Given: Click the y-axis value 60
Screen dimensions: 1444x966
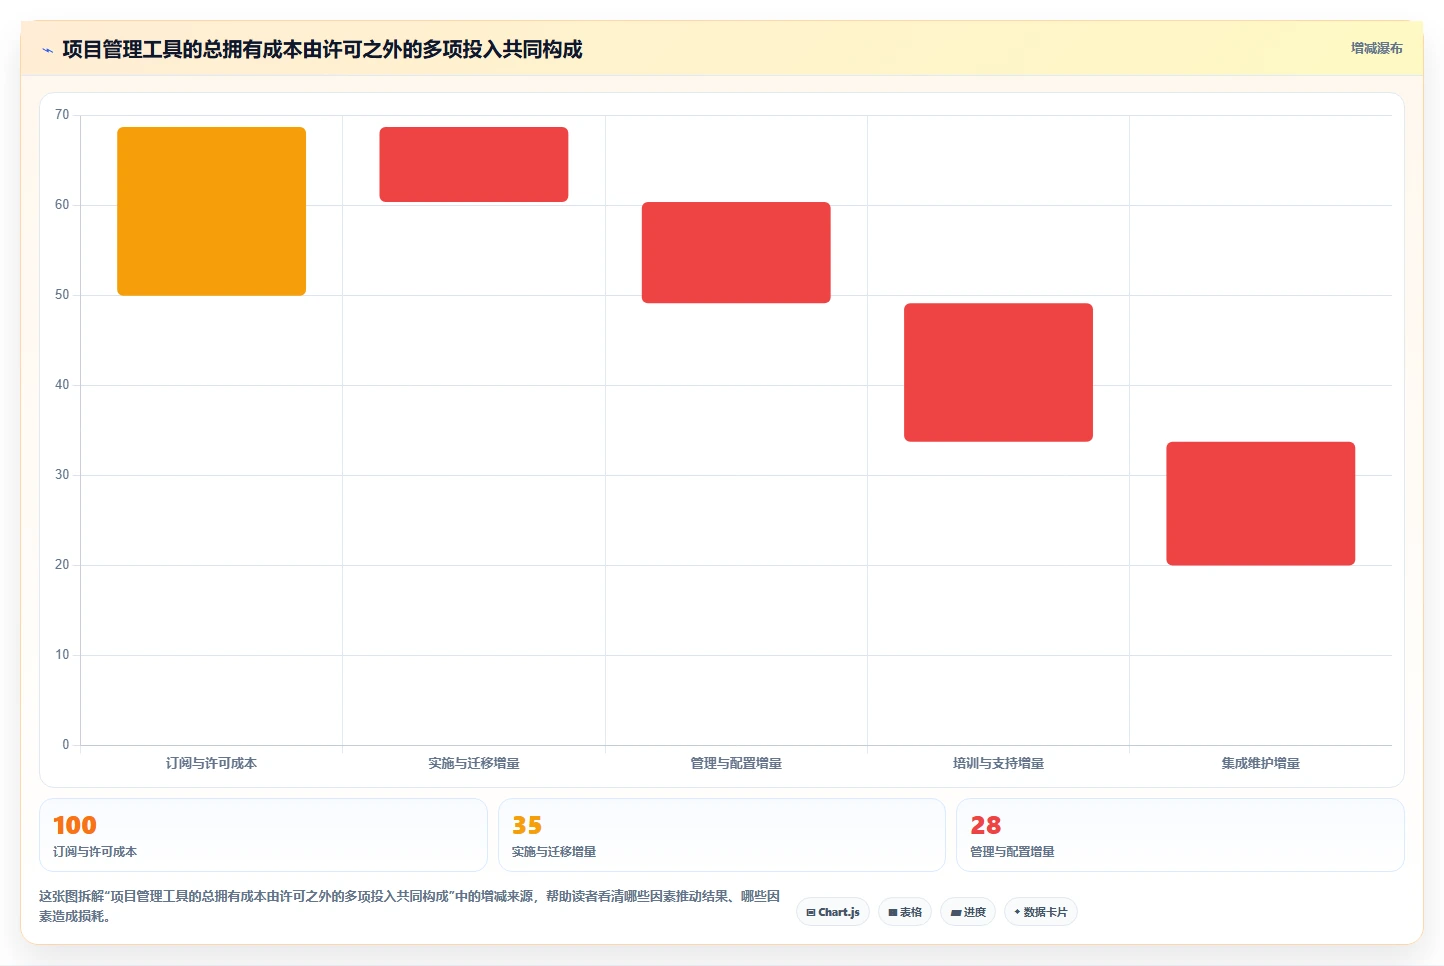Looking at the screenshot, I should pos(62,205).
